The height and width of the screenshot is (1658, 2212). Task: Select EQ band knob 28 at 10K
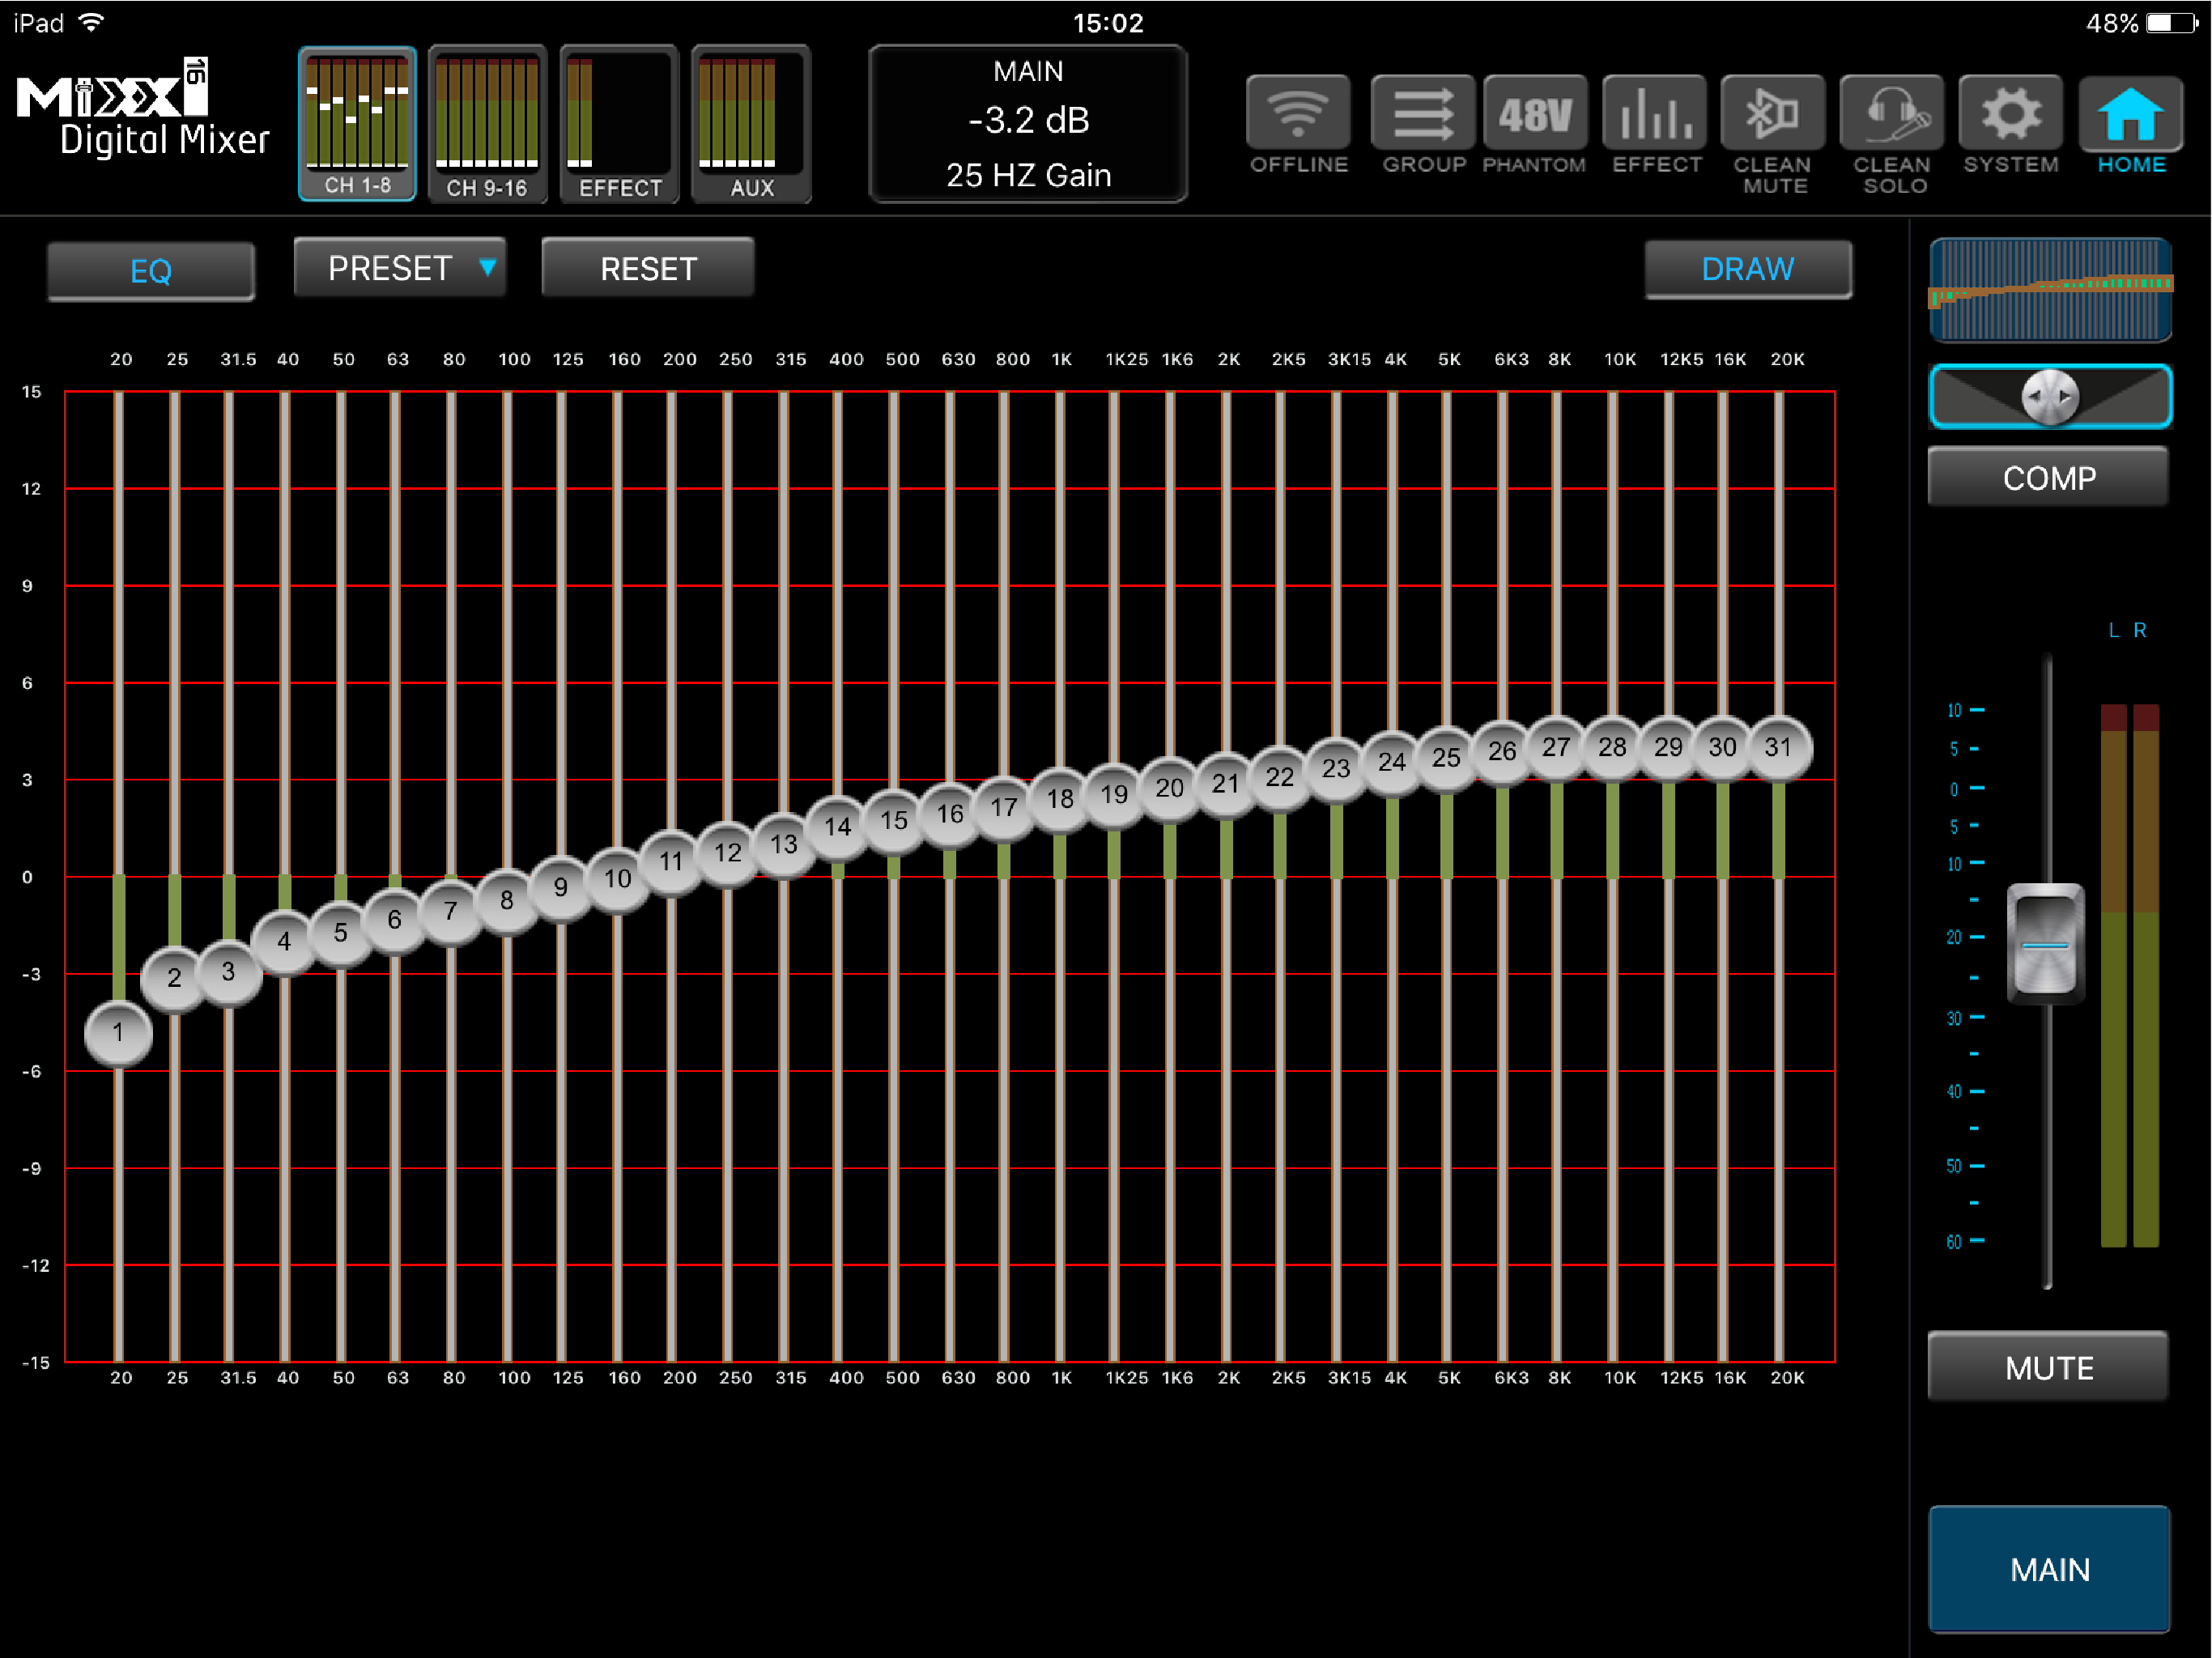(1612, 747)
